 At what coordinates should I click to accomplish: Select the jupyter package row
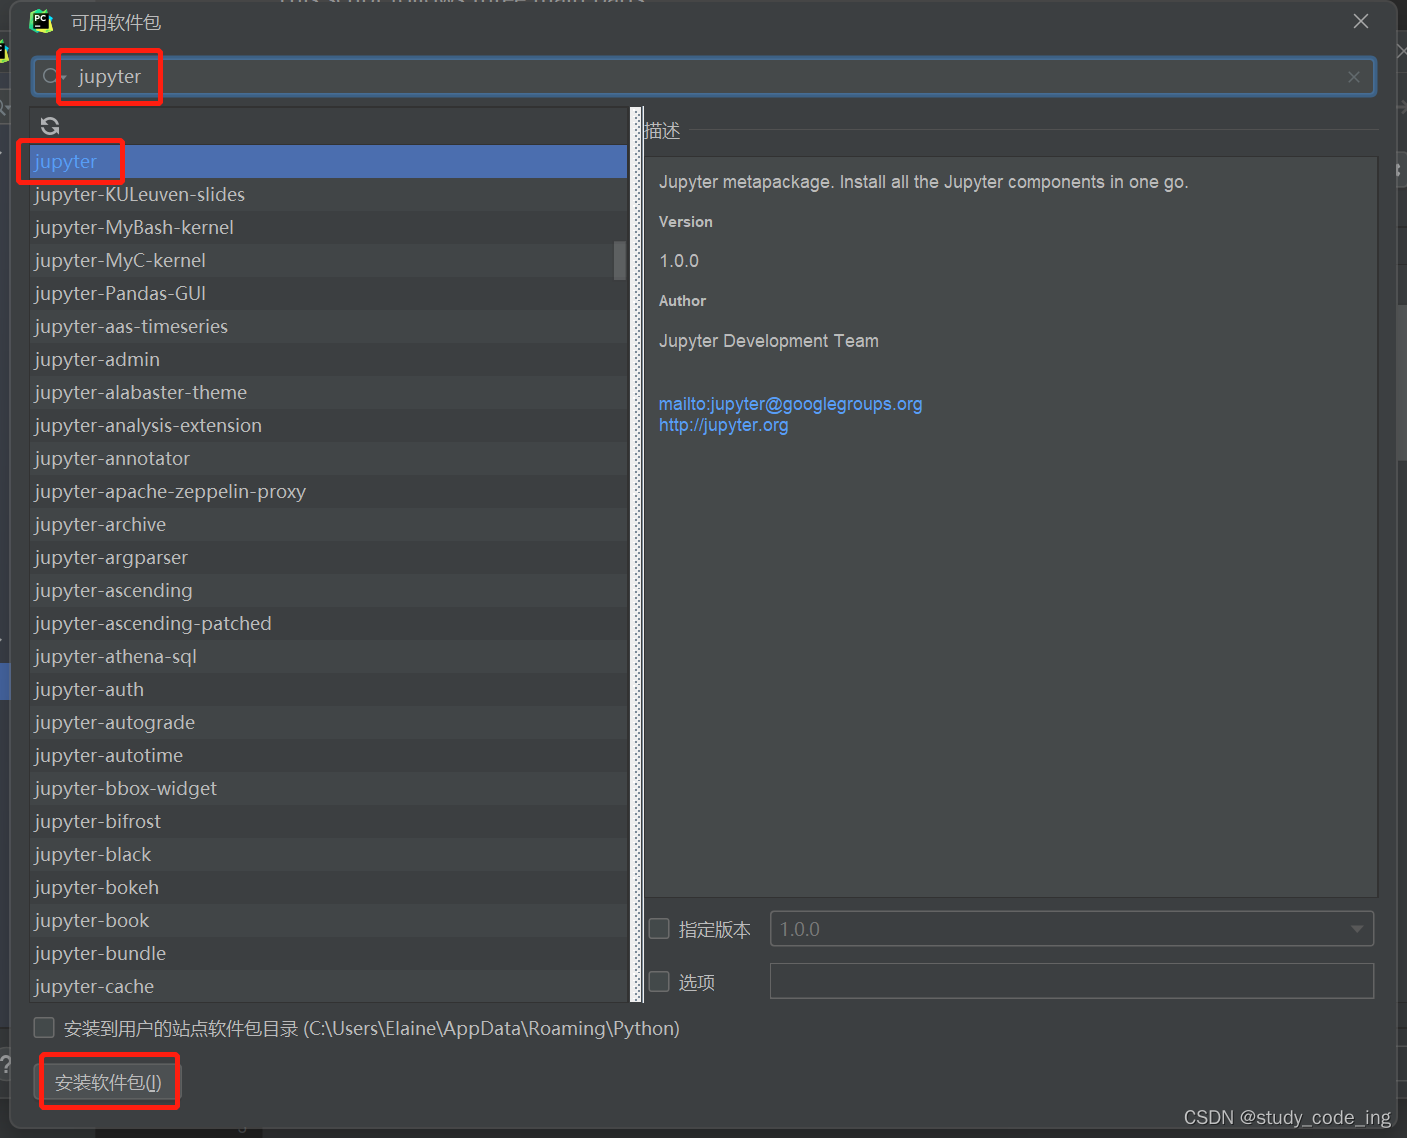tap(328, 161)
